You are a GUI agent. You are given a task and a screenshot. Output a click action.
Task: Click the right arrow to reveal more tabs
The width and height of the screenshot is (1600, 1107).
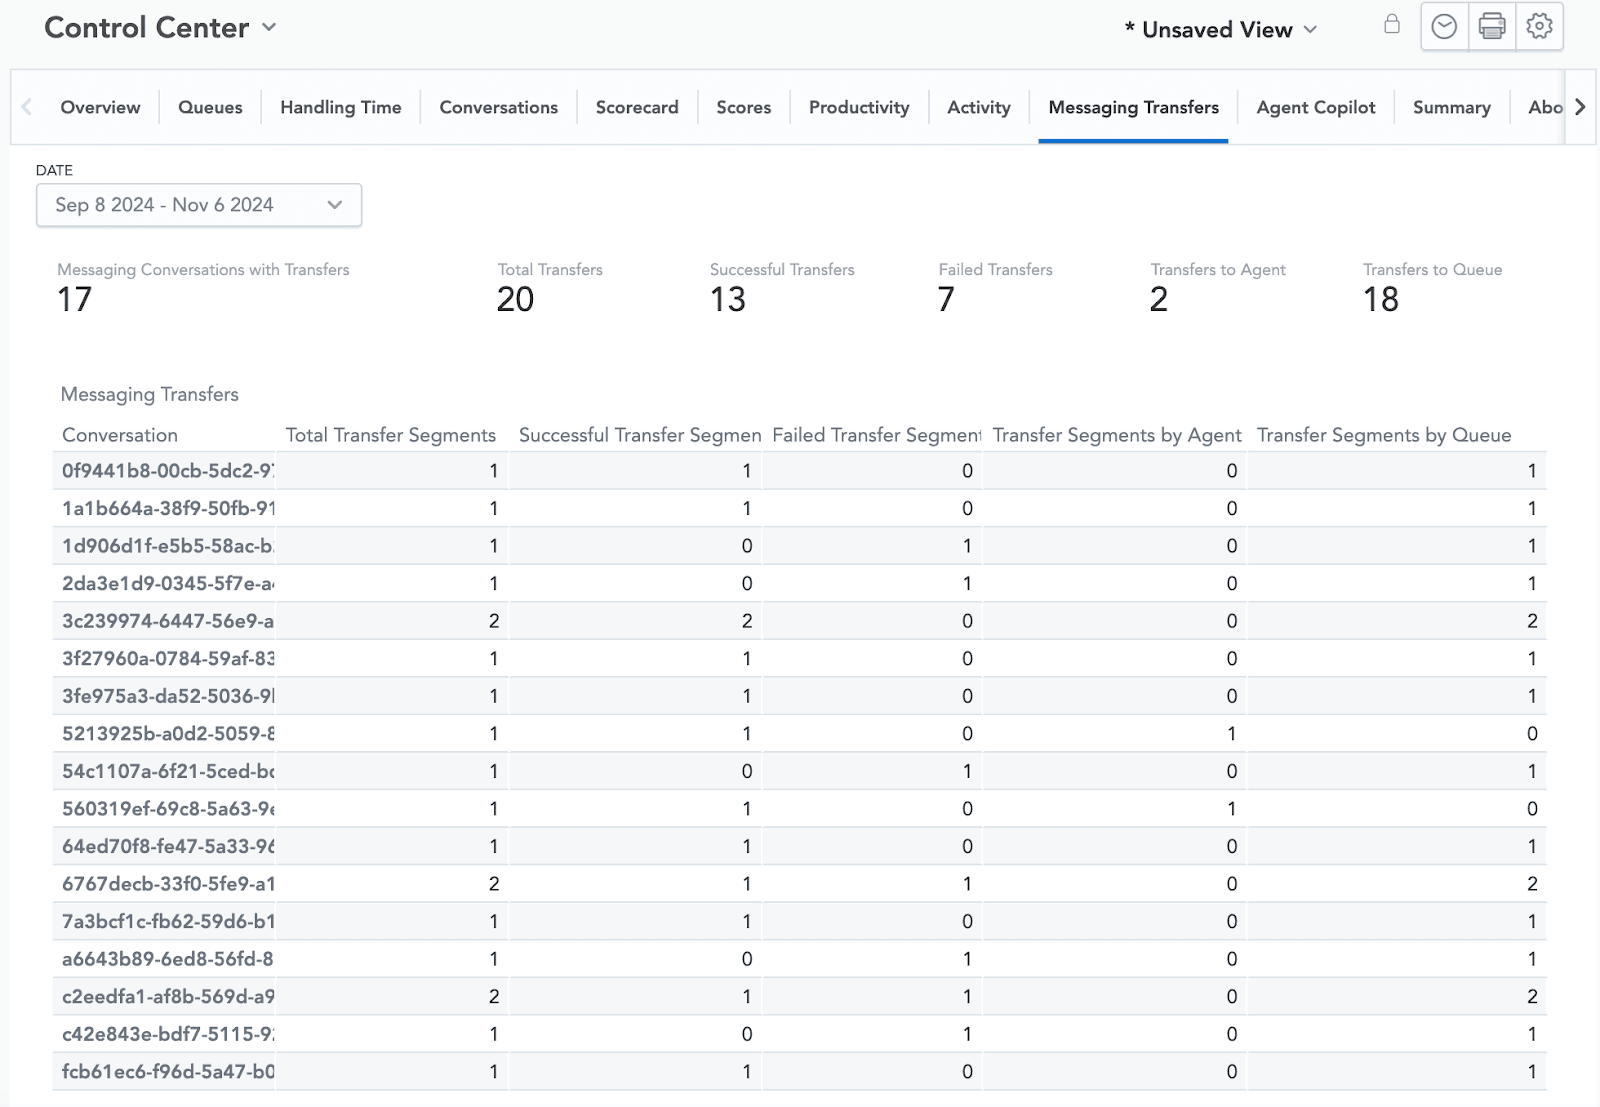1580,107
